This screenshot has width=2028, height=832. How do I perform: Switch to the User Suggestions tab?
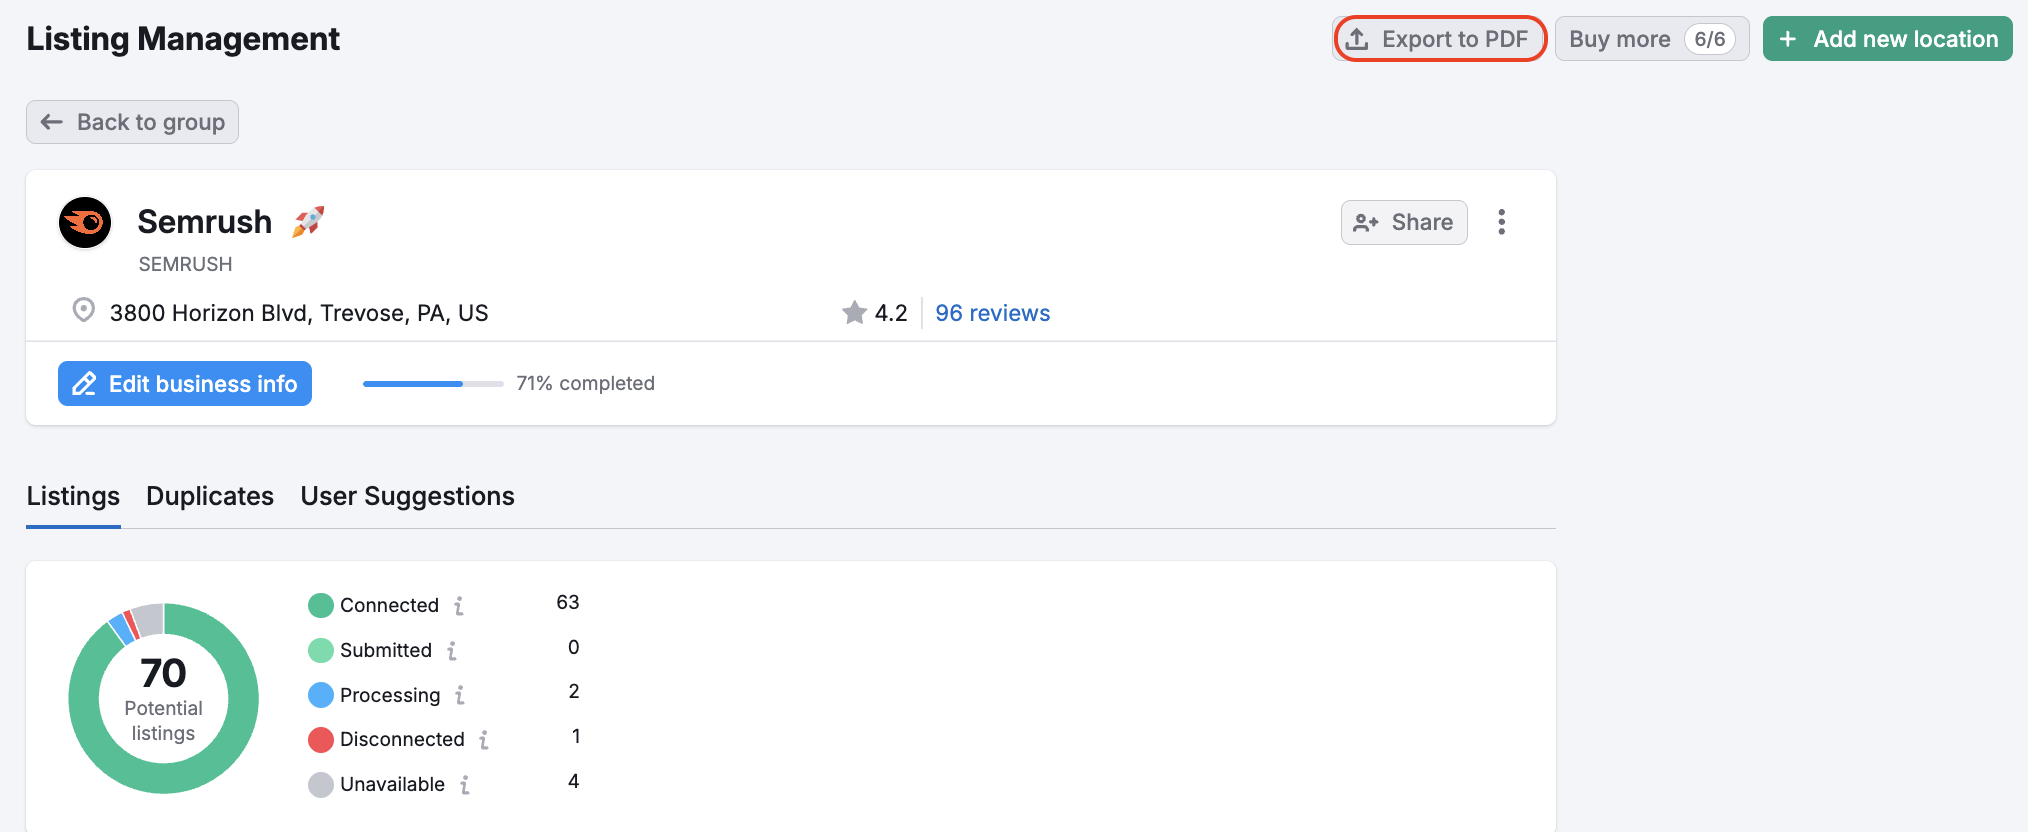(x=407, y=496)
